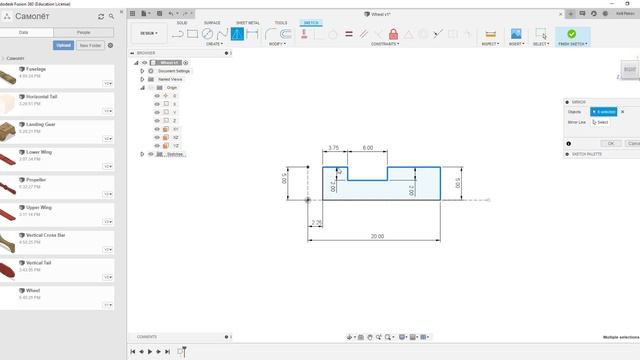The image size is (640, 360).
Task: Jump to timeline end
Action: pos(167,351)
